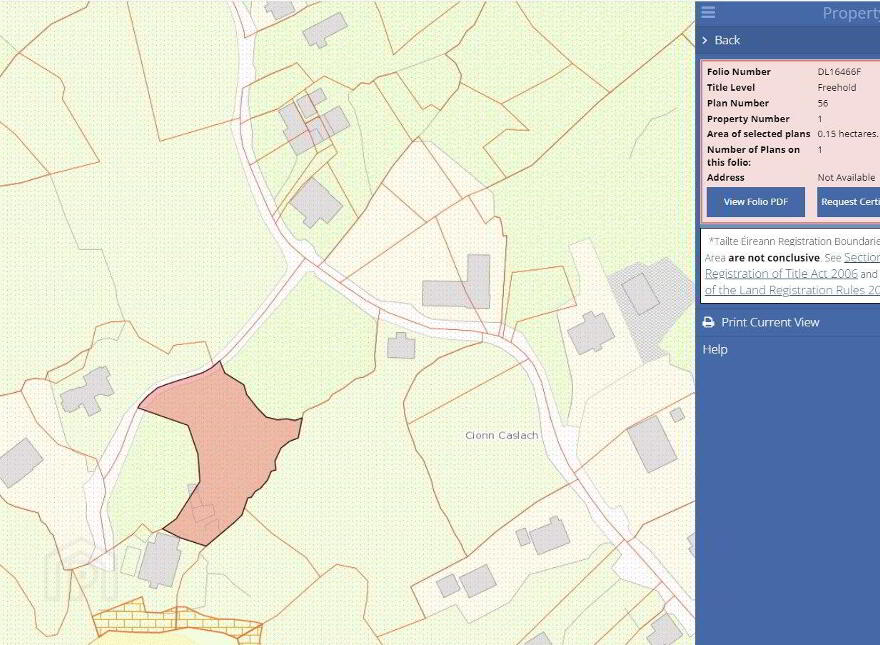Click the Cionn Caslach map label
880x645 pixels.
pyautogui.click(x=502, y=435)
